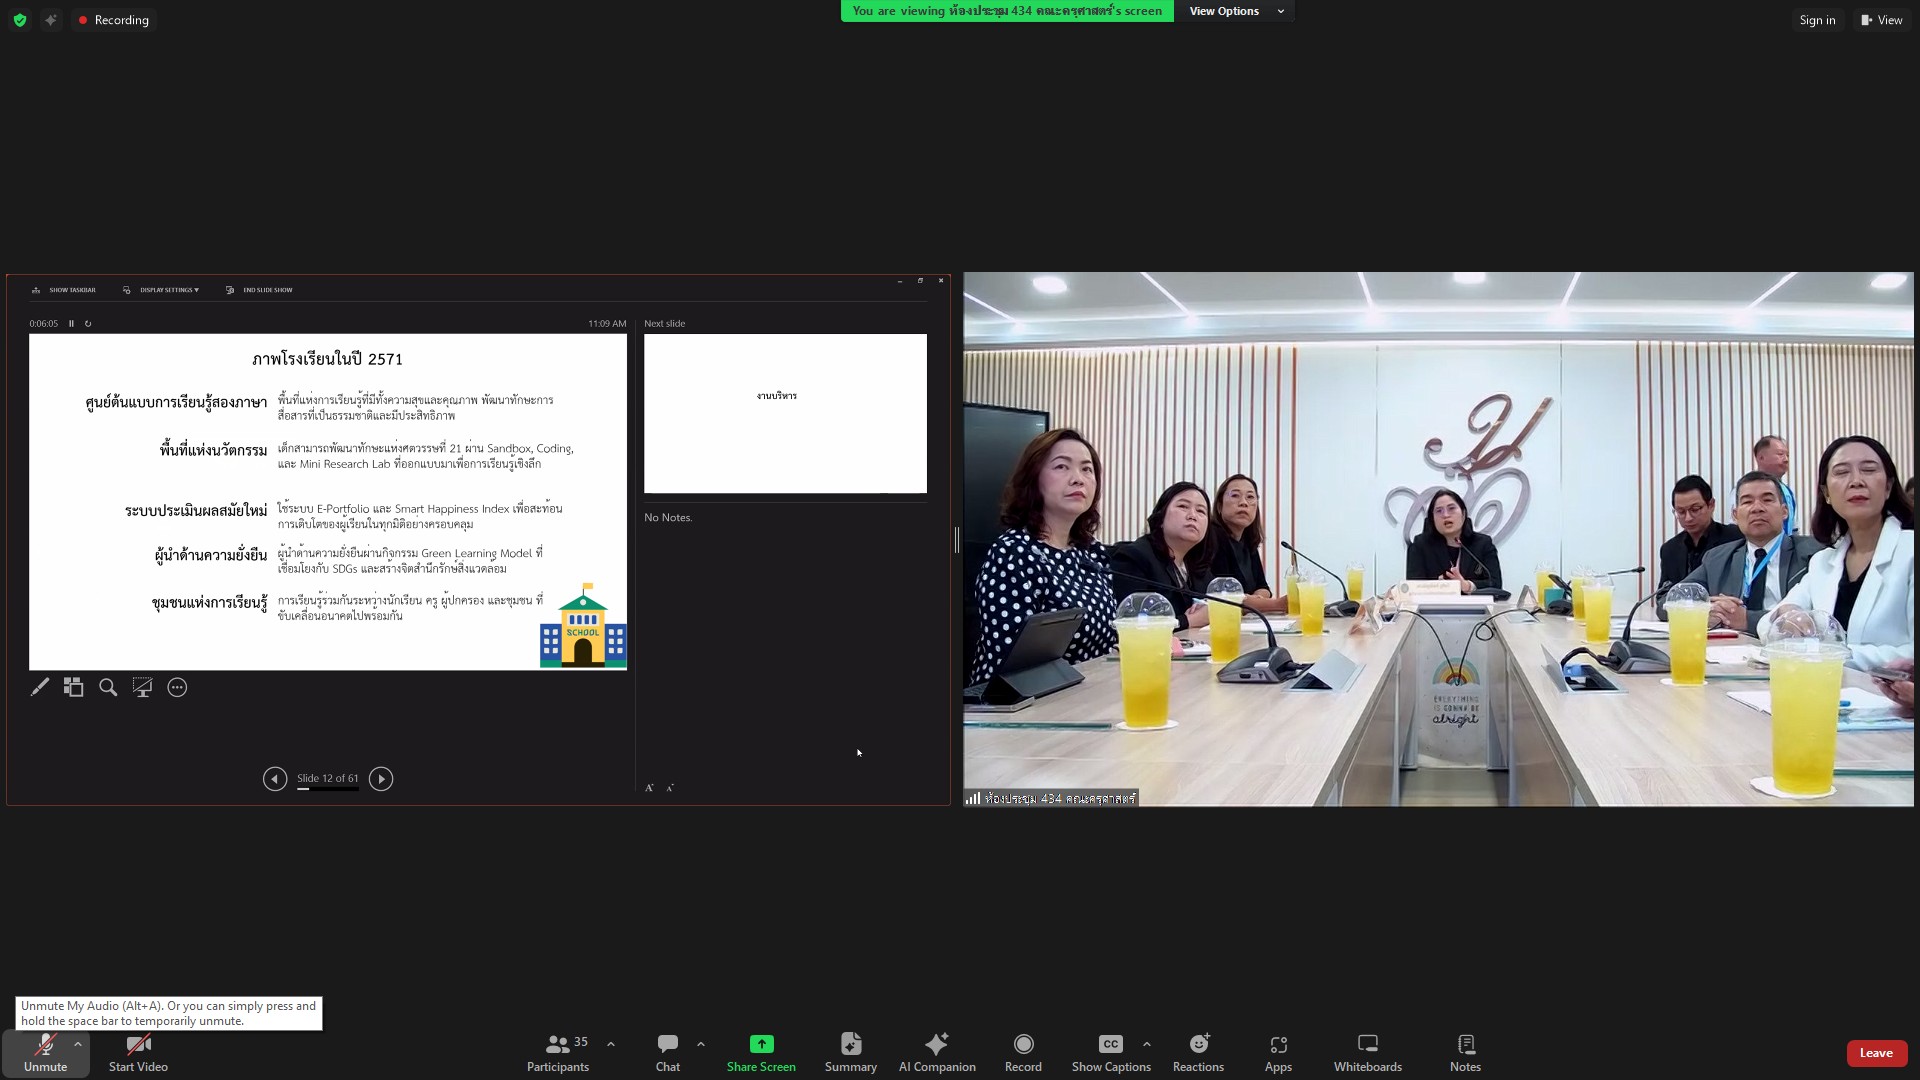The image size is (1920, 1080).
Task: Launch AI Companion
Action: [936, 1052]
